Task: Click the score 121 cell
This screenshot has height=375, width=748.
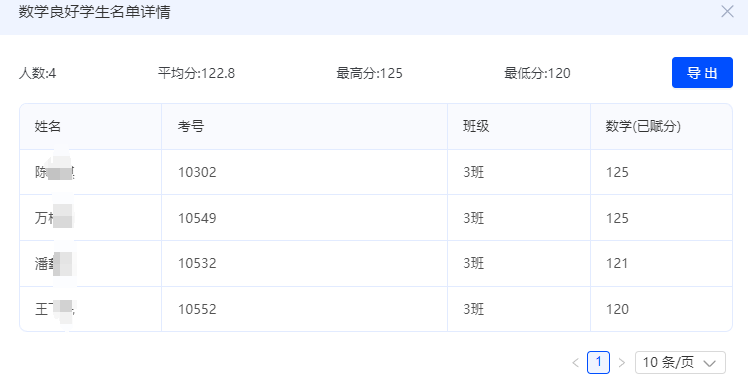Action: (661, 263)
